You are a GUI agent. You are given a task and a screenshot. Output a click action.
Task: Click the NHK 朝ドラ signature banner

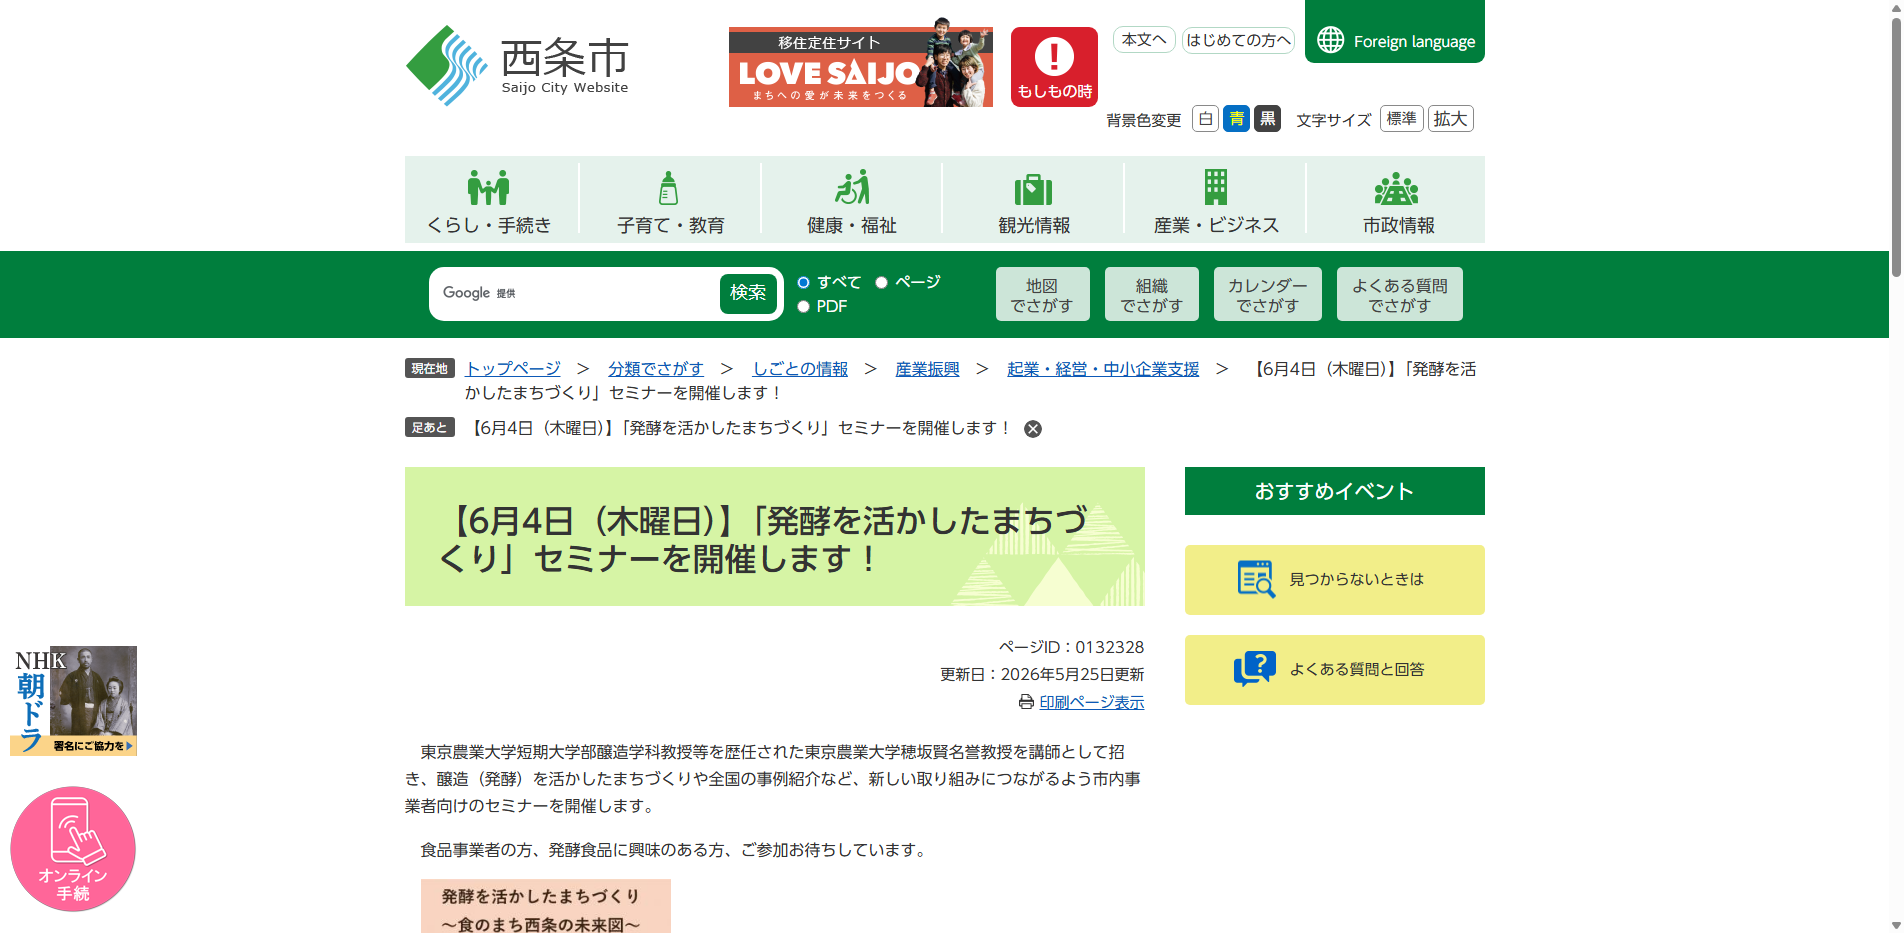click(74, 700)
